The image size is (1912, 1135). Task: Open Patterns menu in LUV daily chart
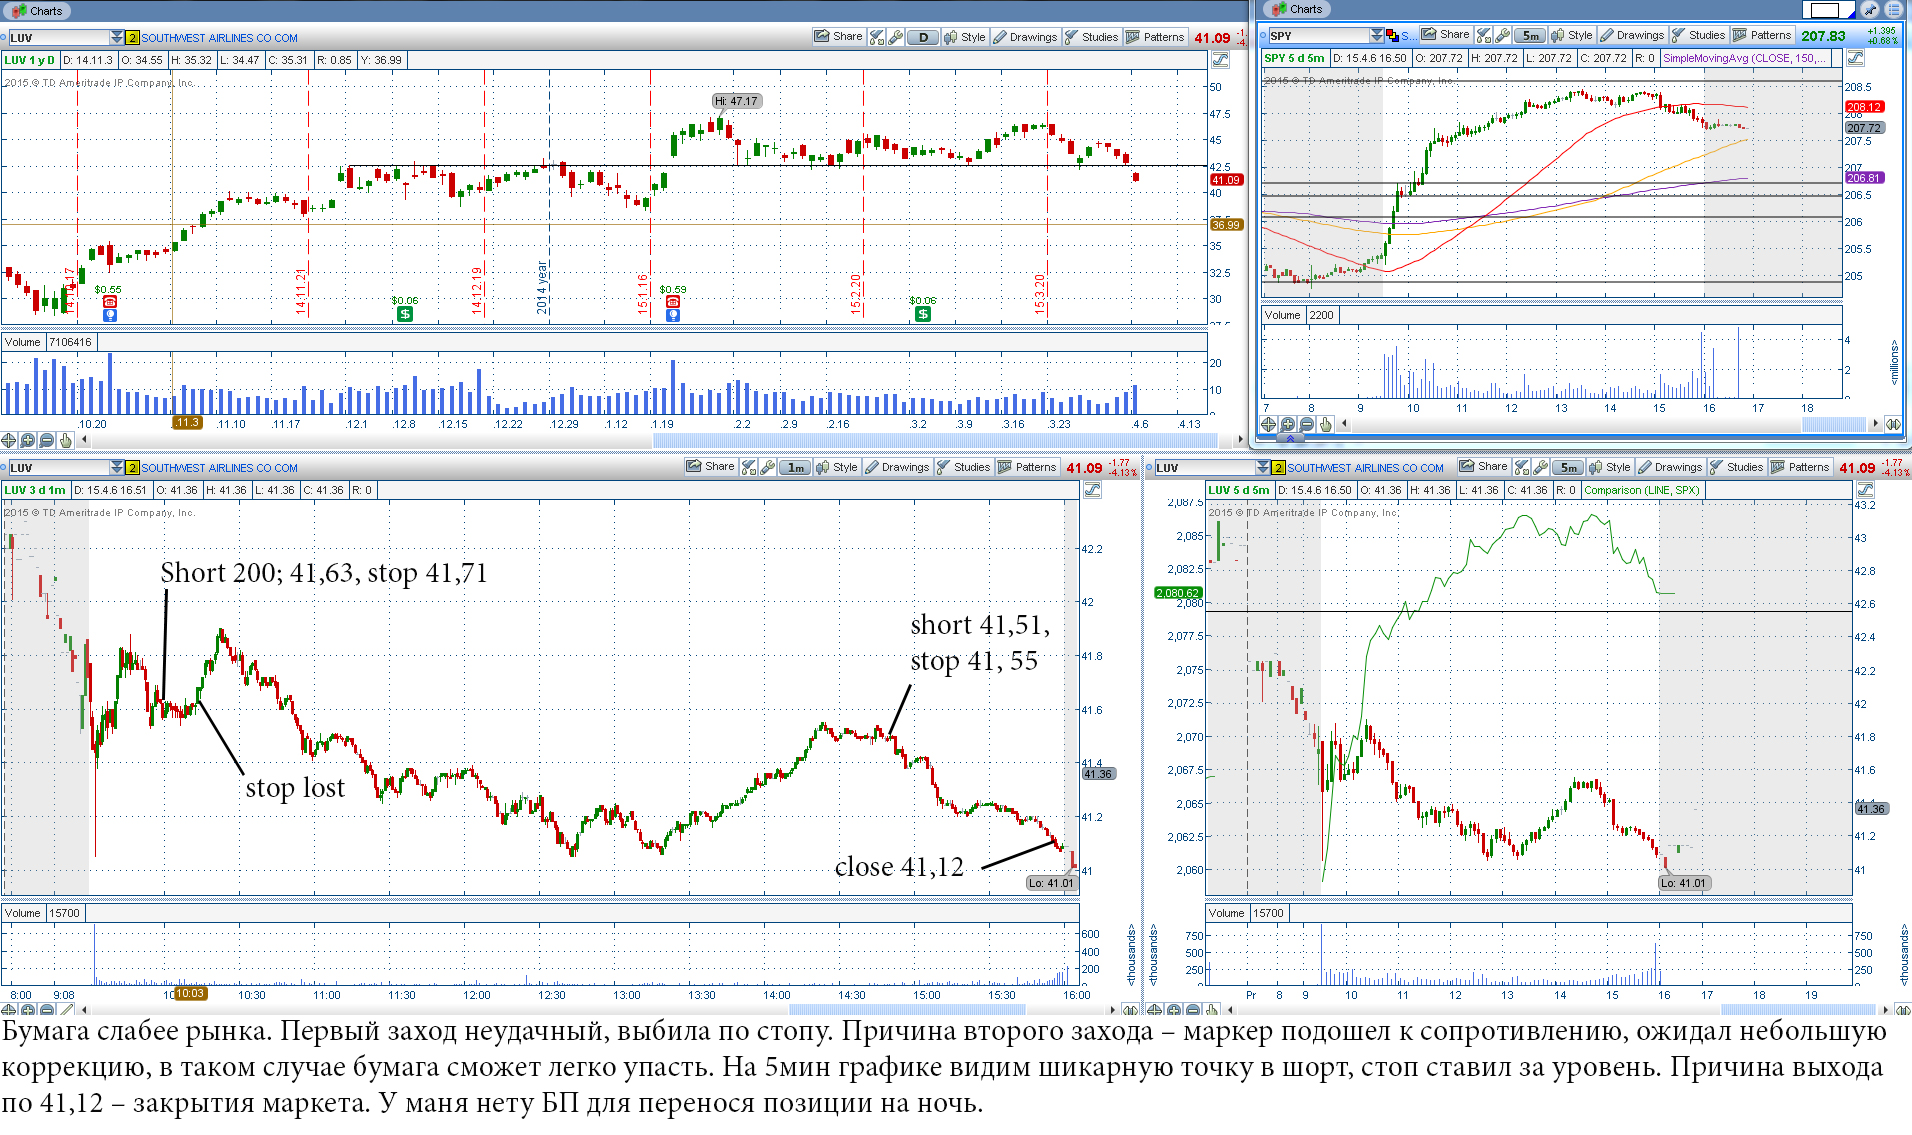(x=1155, y=37)
